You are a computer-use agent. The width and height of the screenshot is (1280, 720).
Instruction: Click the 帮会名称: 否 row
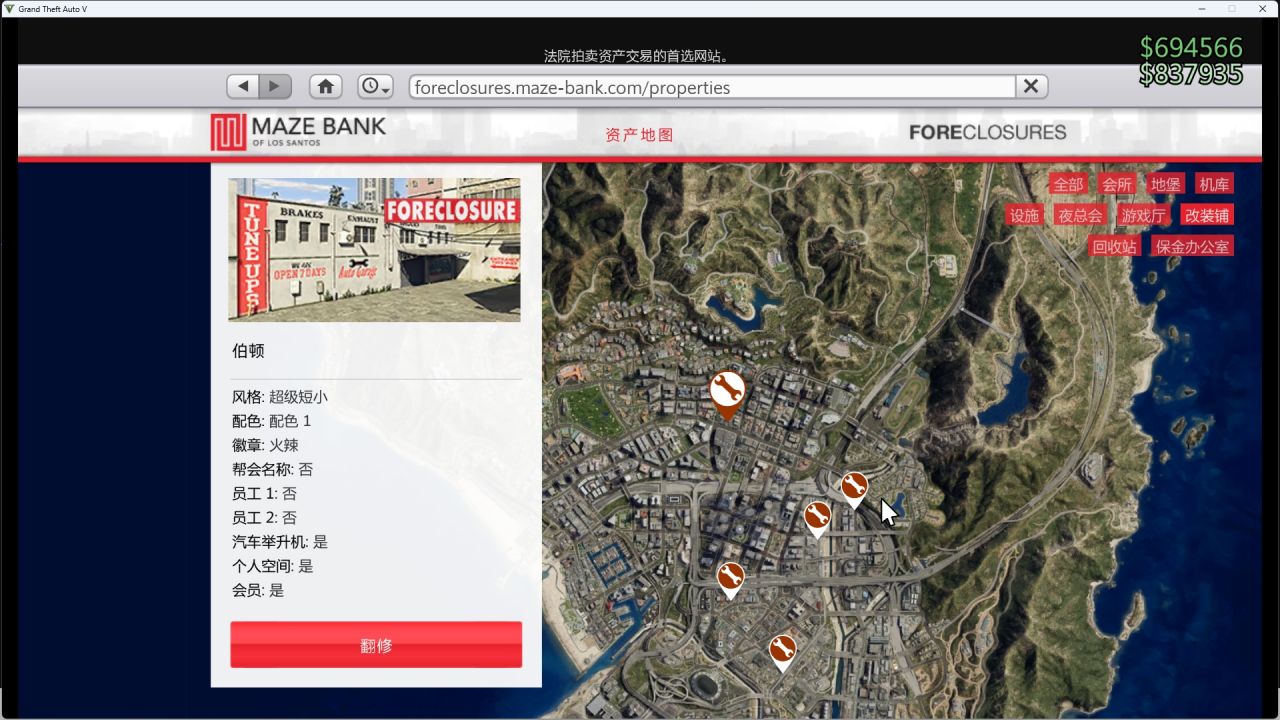[273, 469]
